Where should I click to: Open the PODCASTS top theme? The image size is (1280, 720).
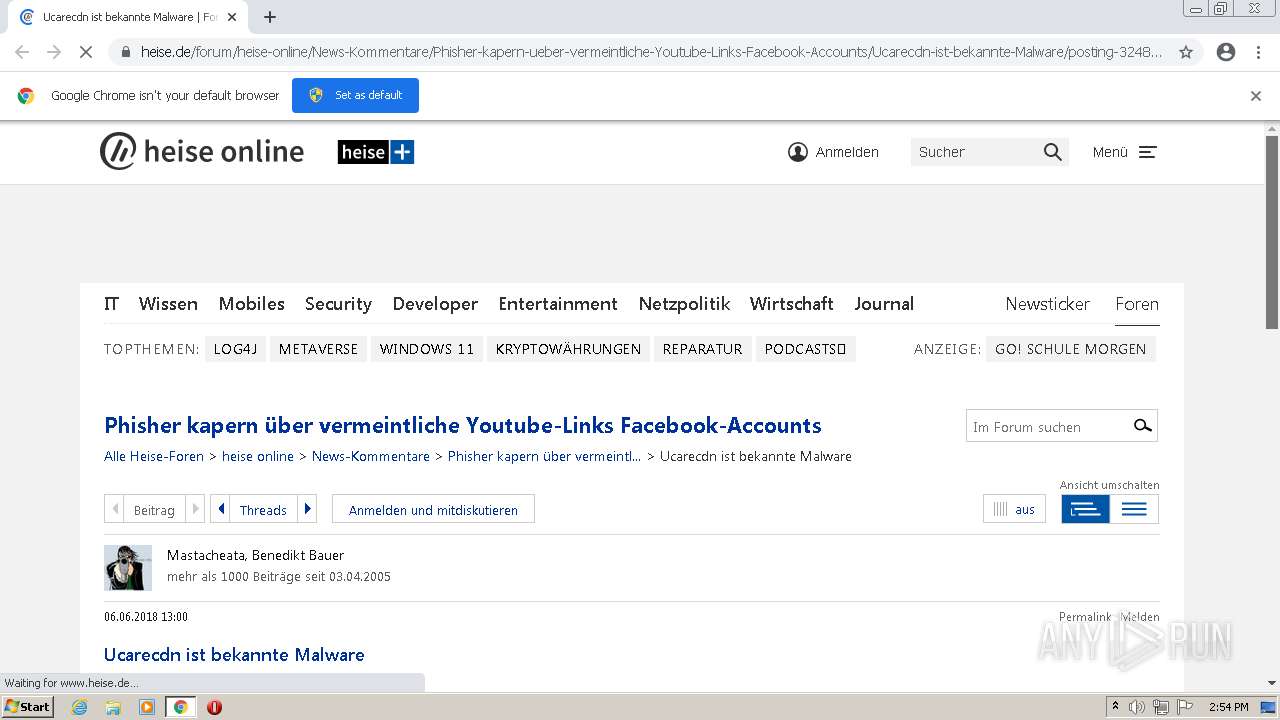[805, 349]
